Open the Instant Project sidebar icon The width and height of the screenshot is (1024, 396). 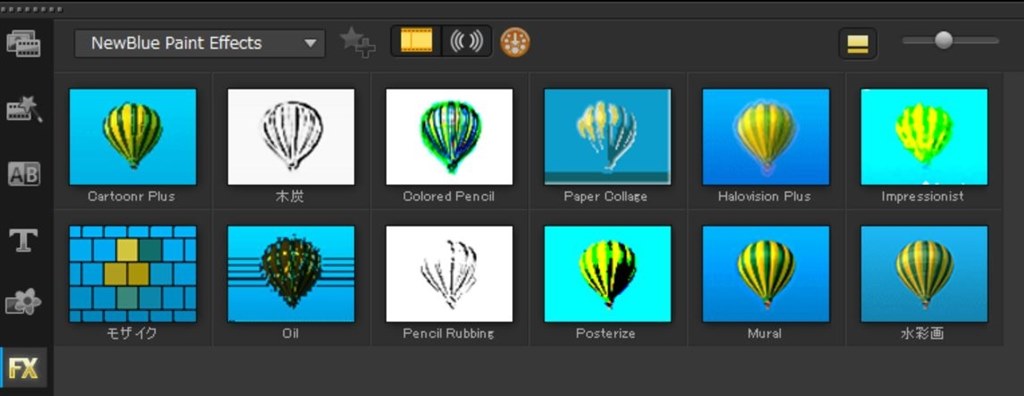pyautogui.click(x=24, y=109)
